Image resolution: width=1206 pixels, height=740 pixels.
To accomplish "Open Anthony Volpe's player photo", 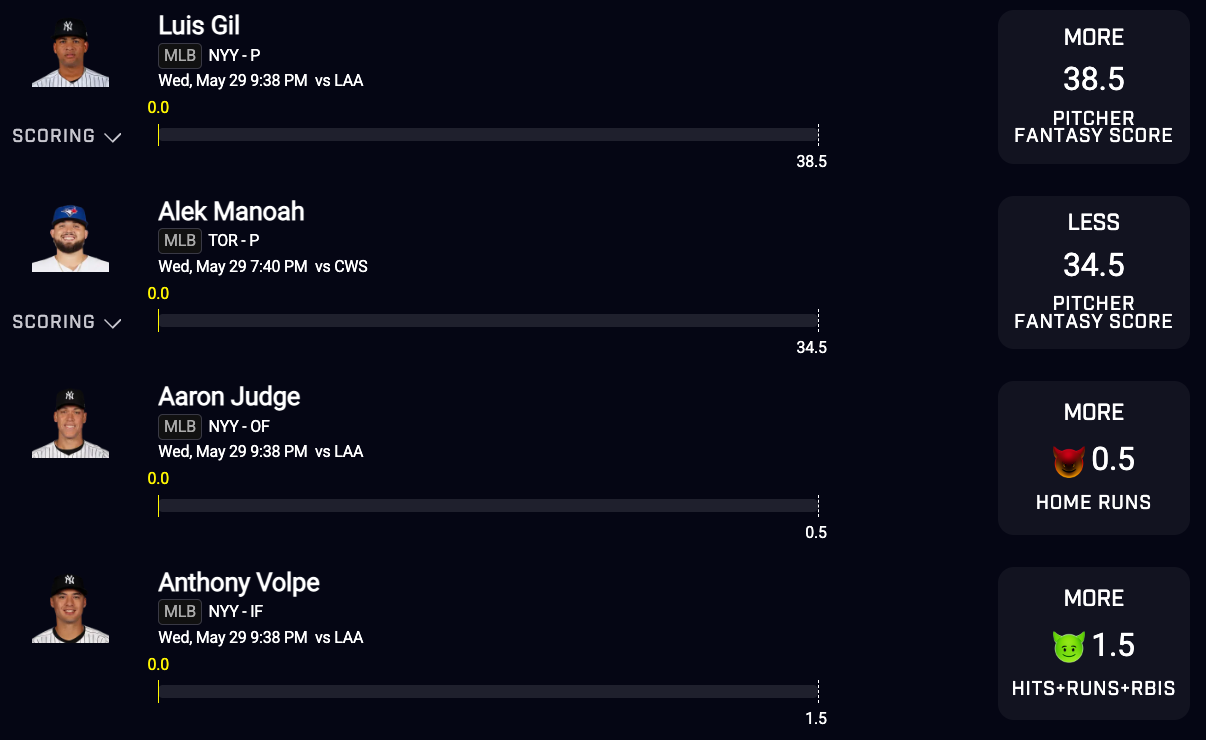I will pos(70,609).
